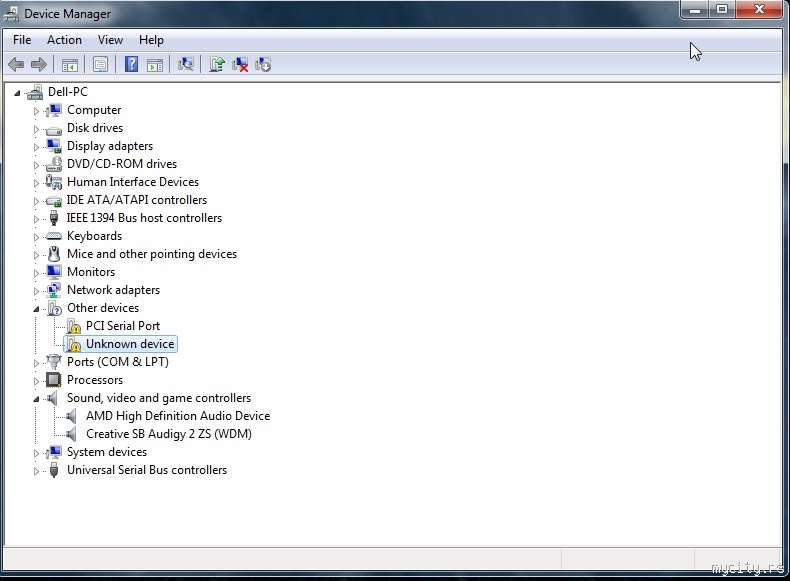The width and height of the screenshot is (790, 581).
Task: Expand the Display adapters node
Action: 36,147
